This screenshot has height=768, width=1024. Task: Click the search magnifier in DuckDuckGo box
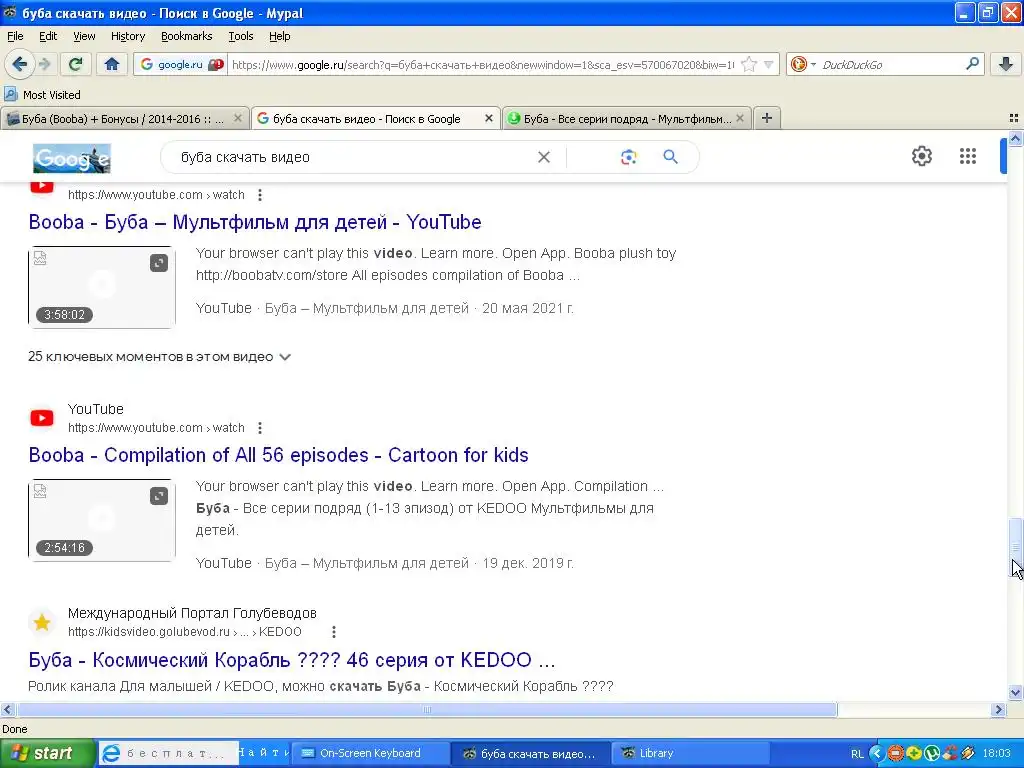coord(972,64)
